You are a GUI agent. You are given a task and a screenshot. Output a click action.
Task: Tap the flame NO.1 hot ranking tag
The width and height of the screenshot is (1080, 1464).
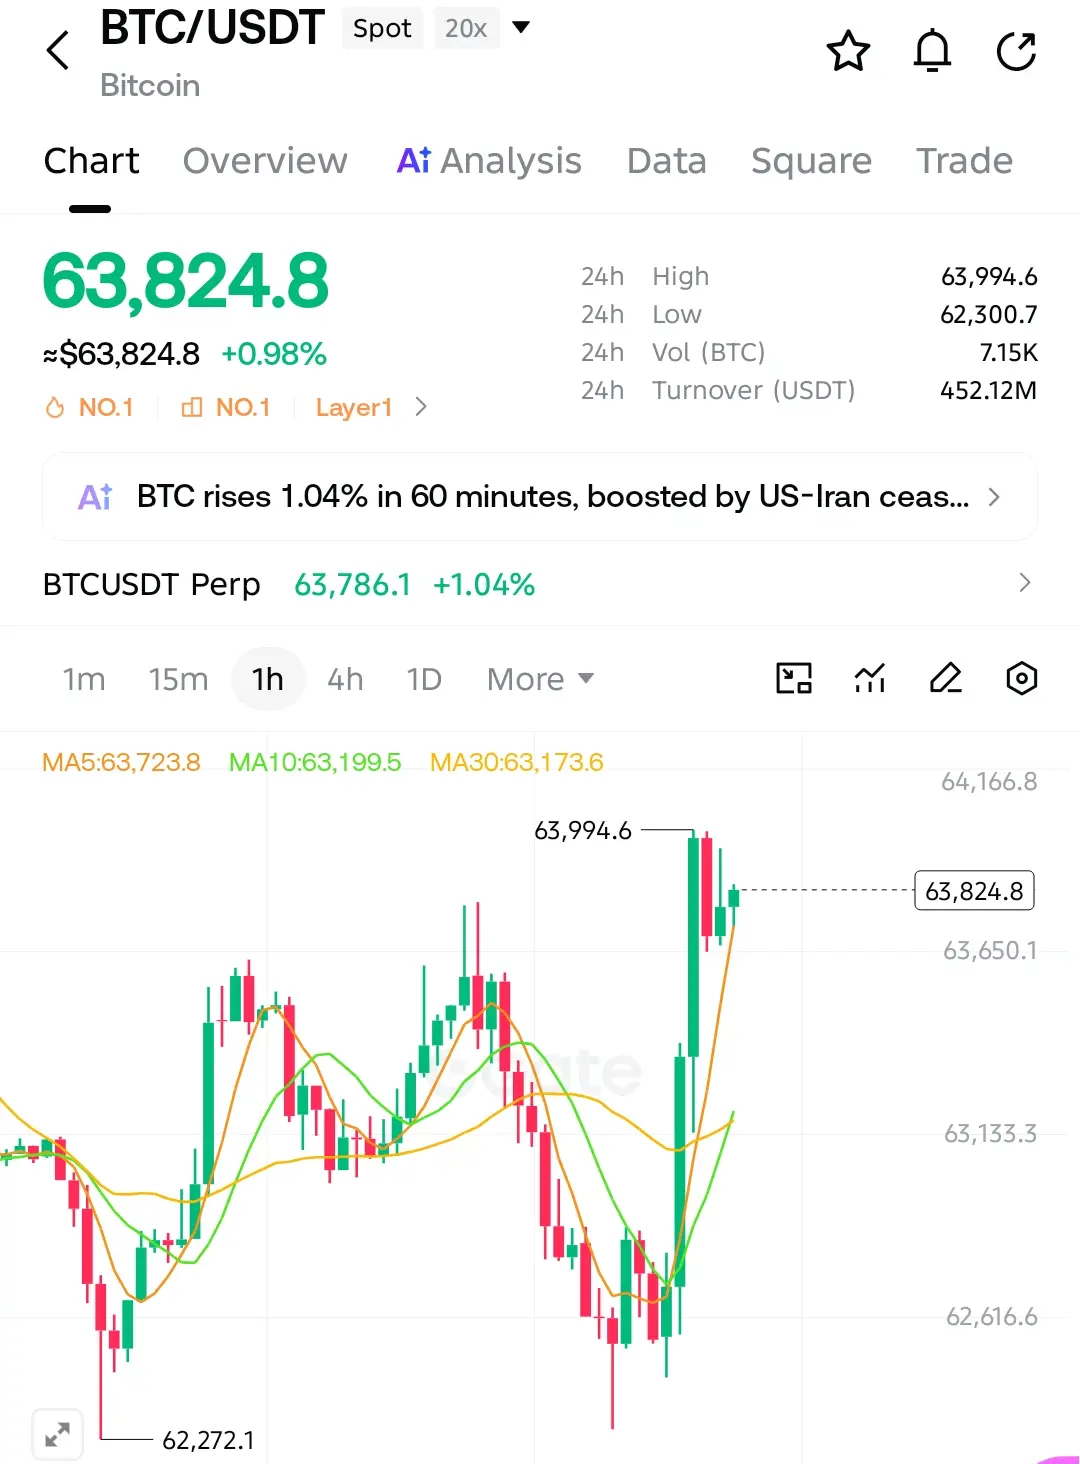(x=89, y=407)
